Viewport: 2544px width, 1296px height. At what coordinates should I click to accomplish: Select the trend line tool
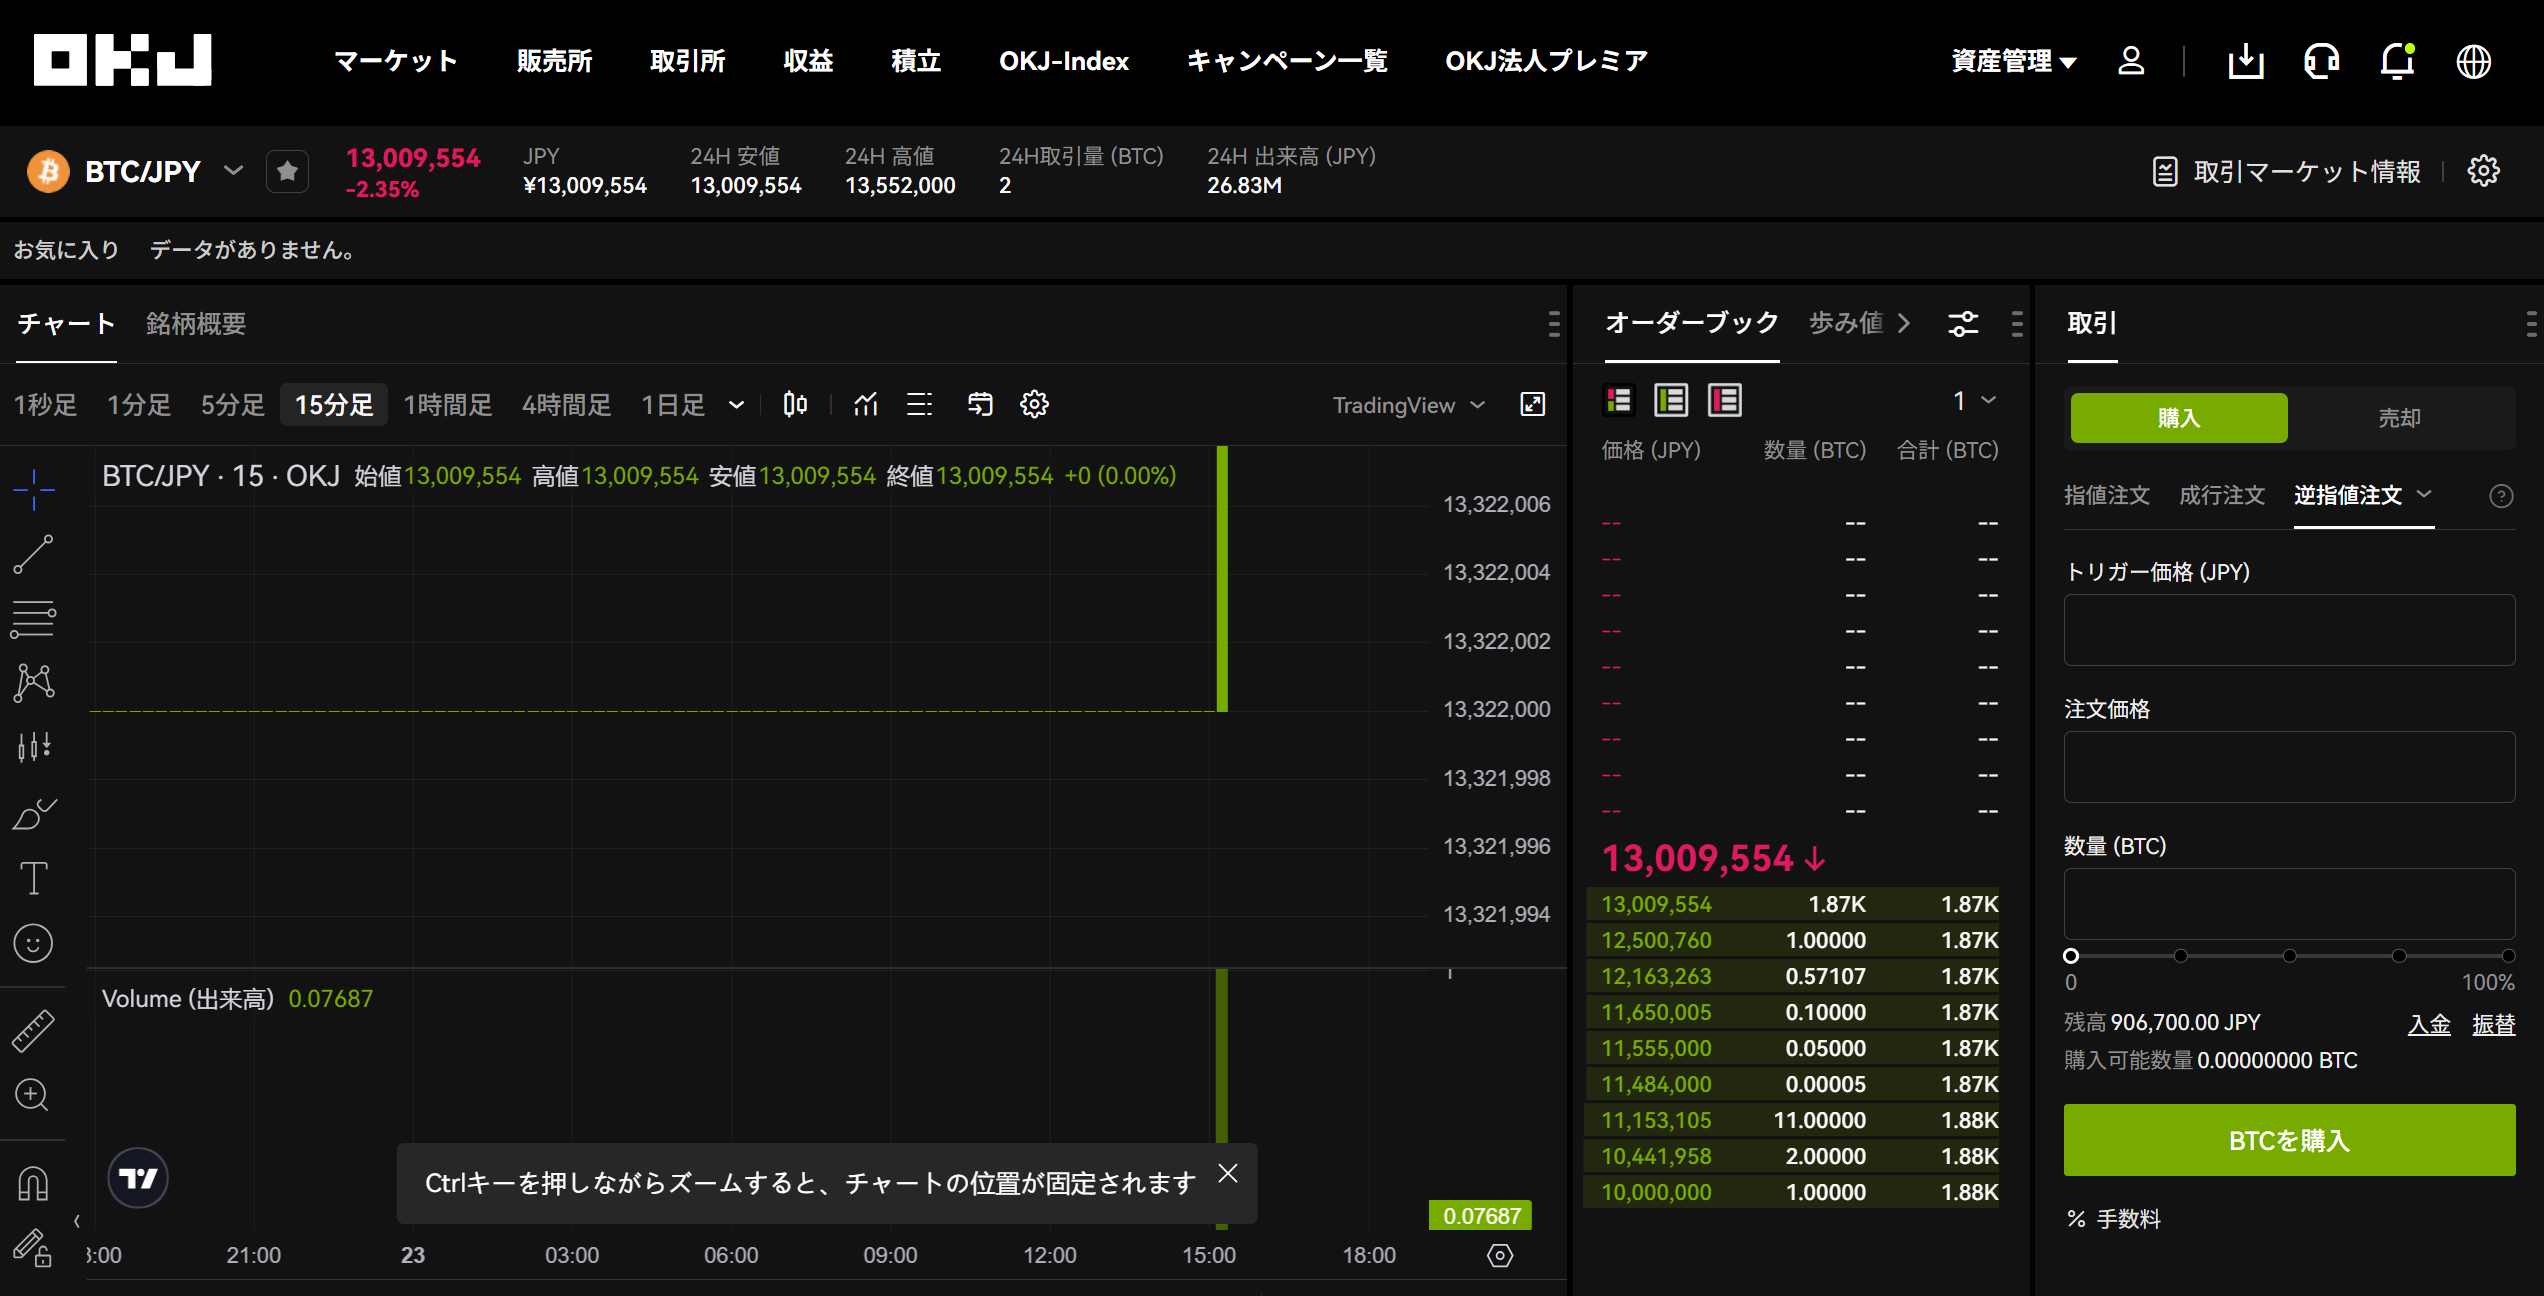(x=34, y=554)
